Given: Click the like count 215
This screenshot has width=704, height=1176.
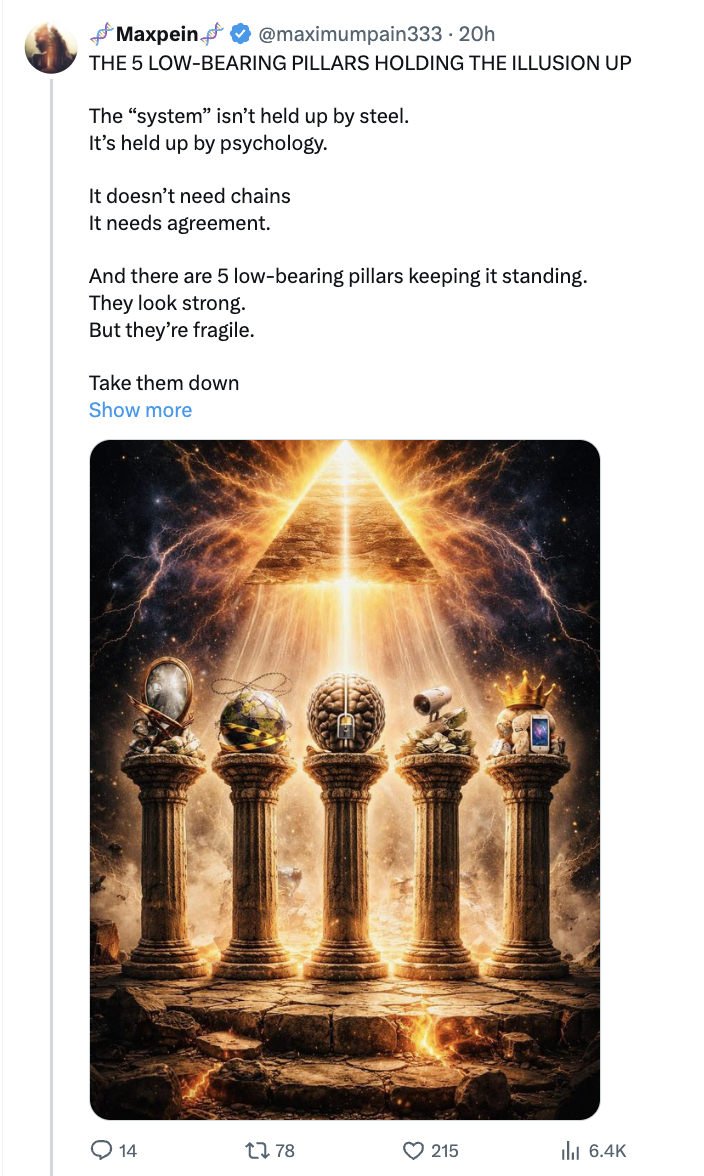Looking at the screenshot, I should (444, 1151).
